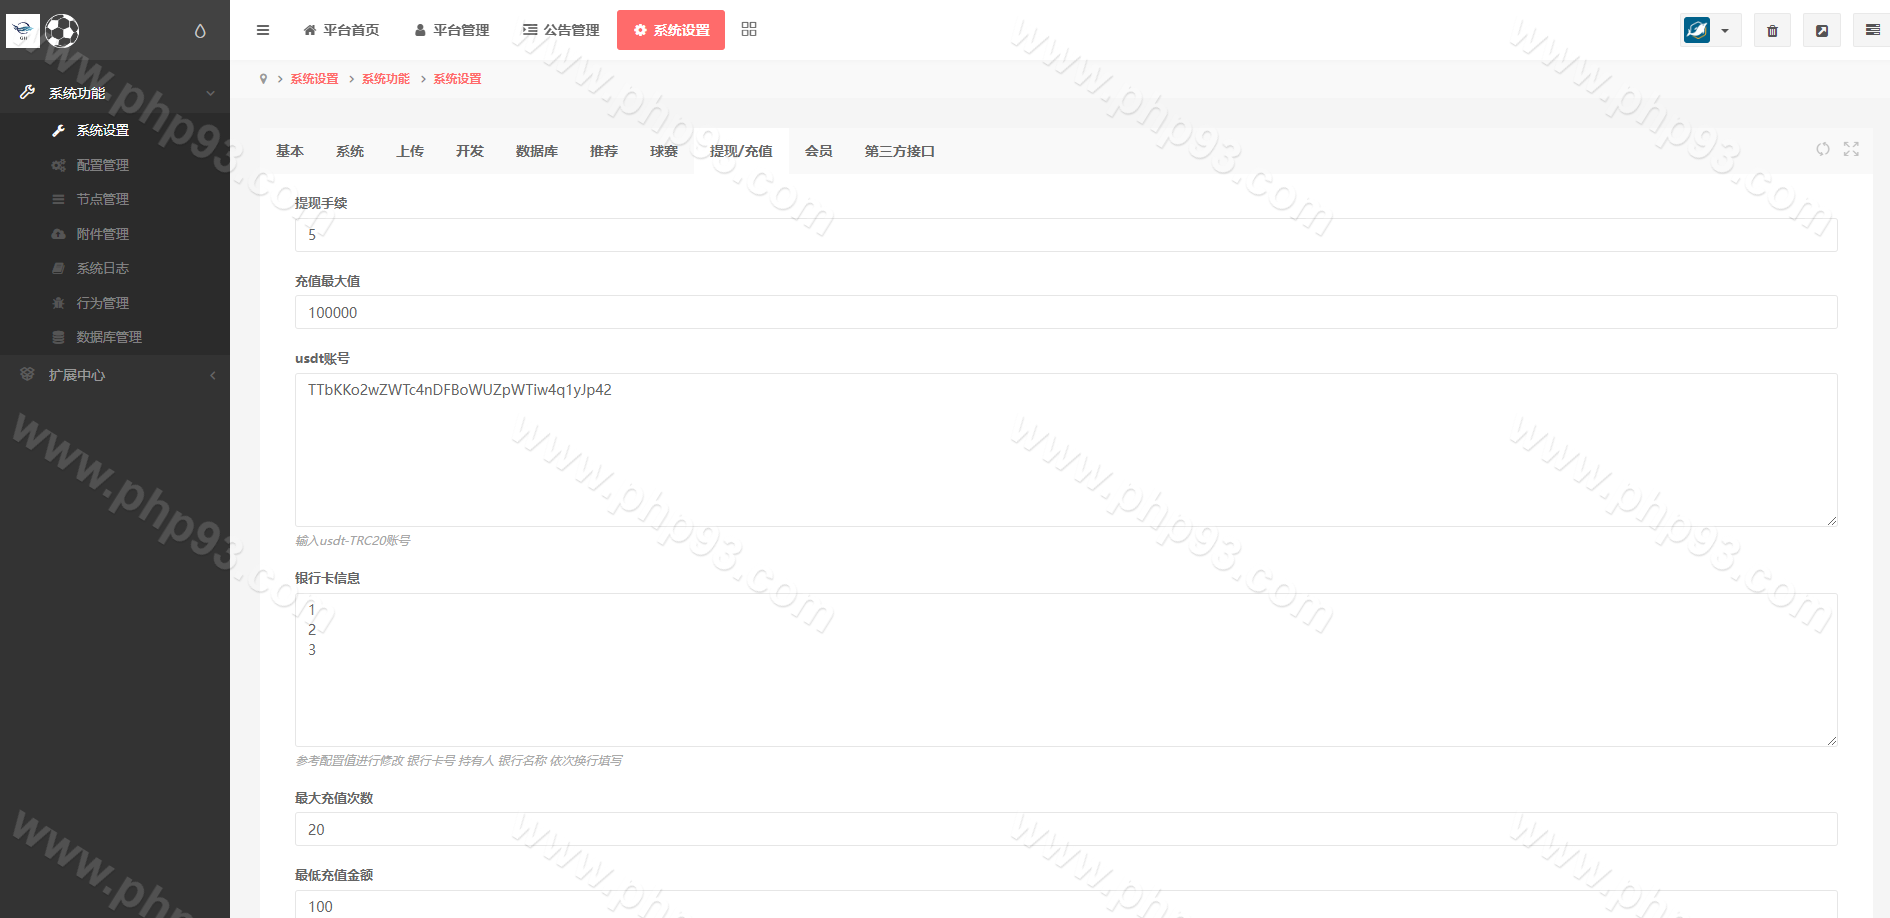1890x918 pixels.
Task: Click the trash clear cache icon
Action: tap(1772, 31)
